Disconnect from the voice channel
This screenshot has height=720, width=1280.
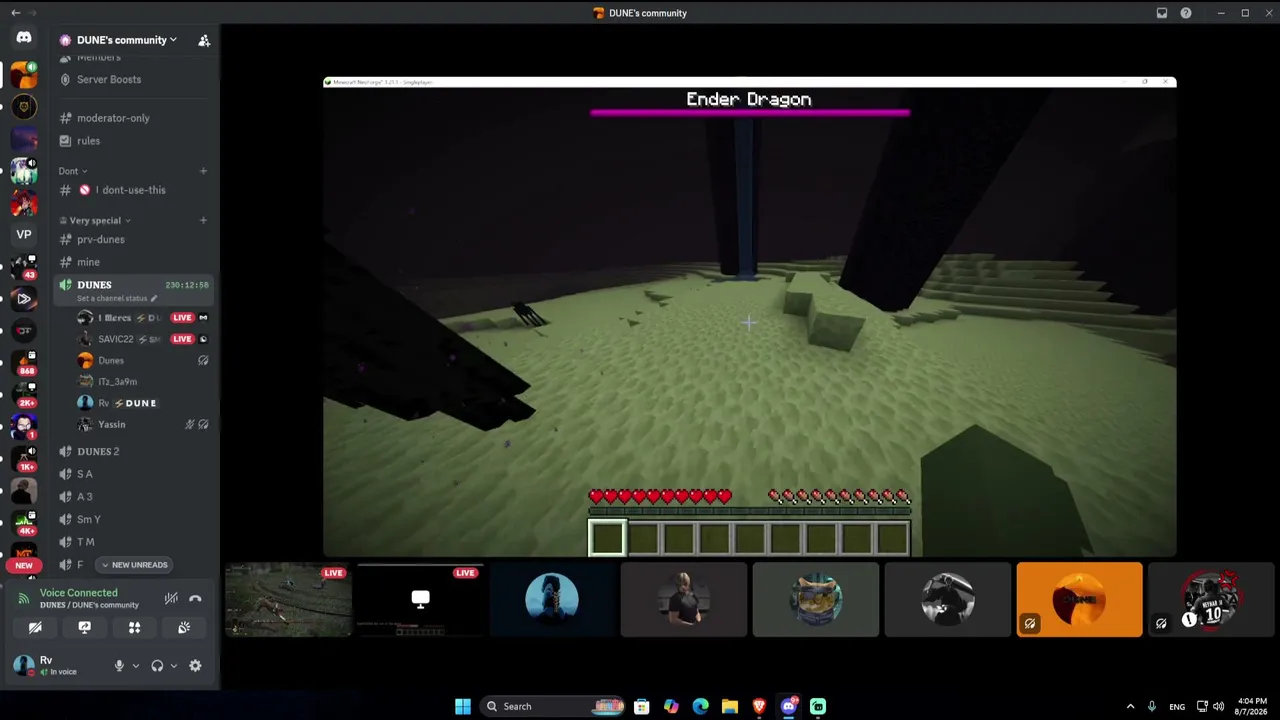coord(195,599)
